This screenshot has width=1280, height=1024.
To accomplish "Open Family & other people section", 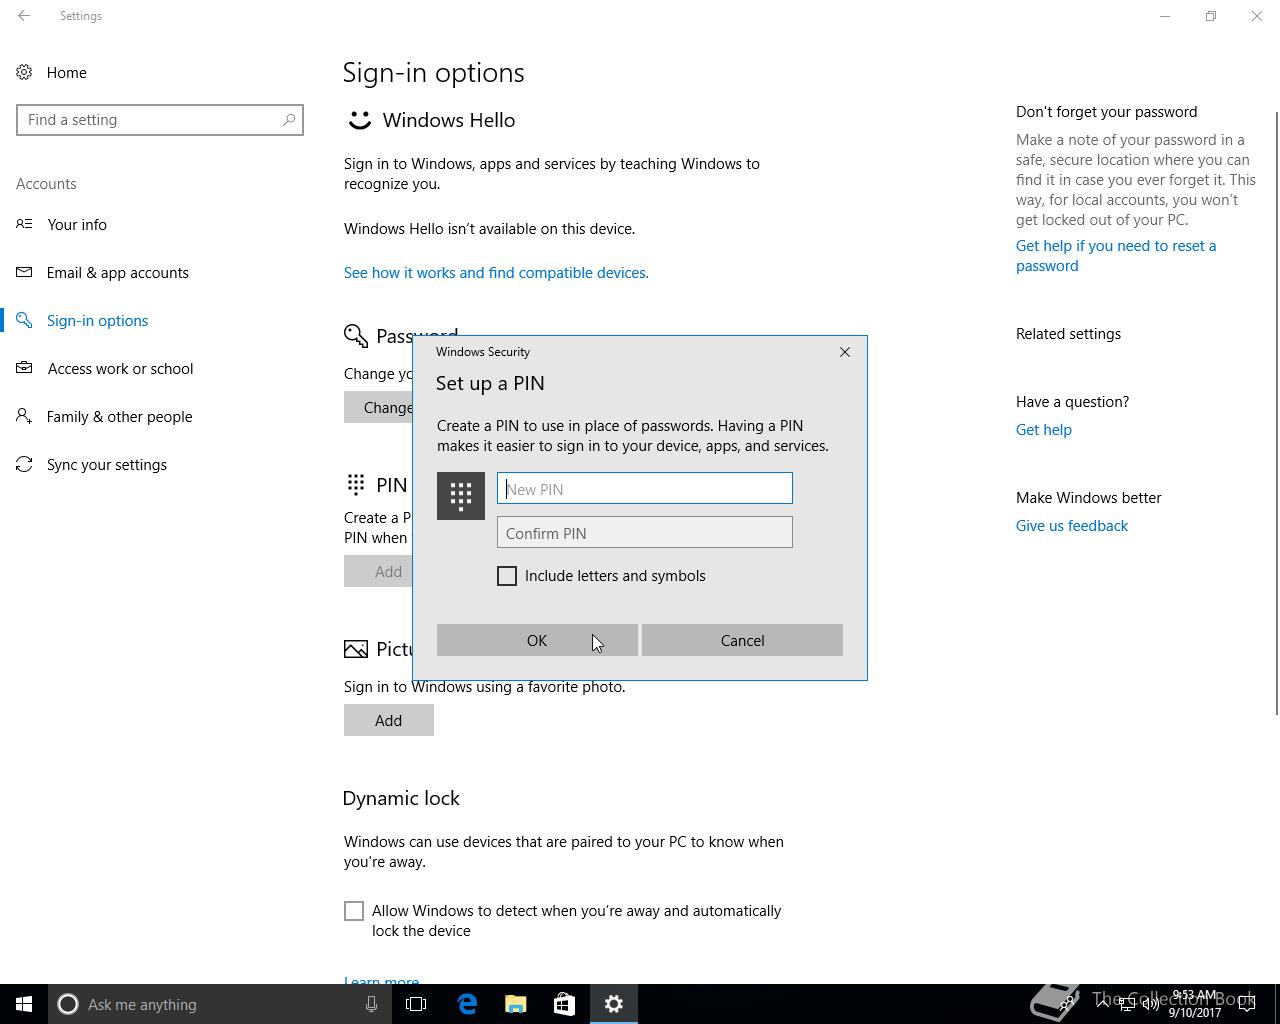I will click(120, 416).
